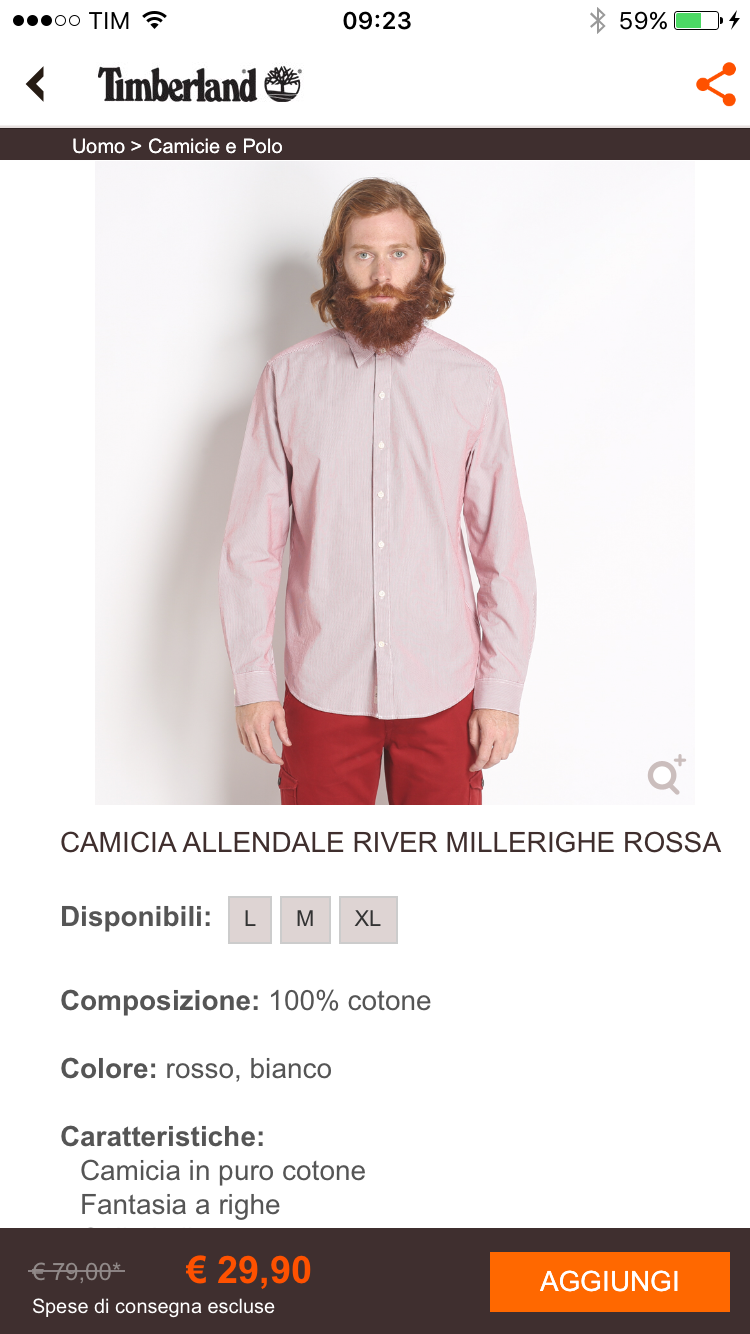Screen dimensions: 750x1334
Task: Tap the € 29,90 sale price
Action: pyautogui.click(x=249, y=1270)
